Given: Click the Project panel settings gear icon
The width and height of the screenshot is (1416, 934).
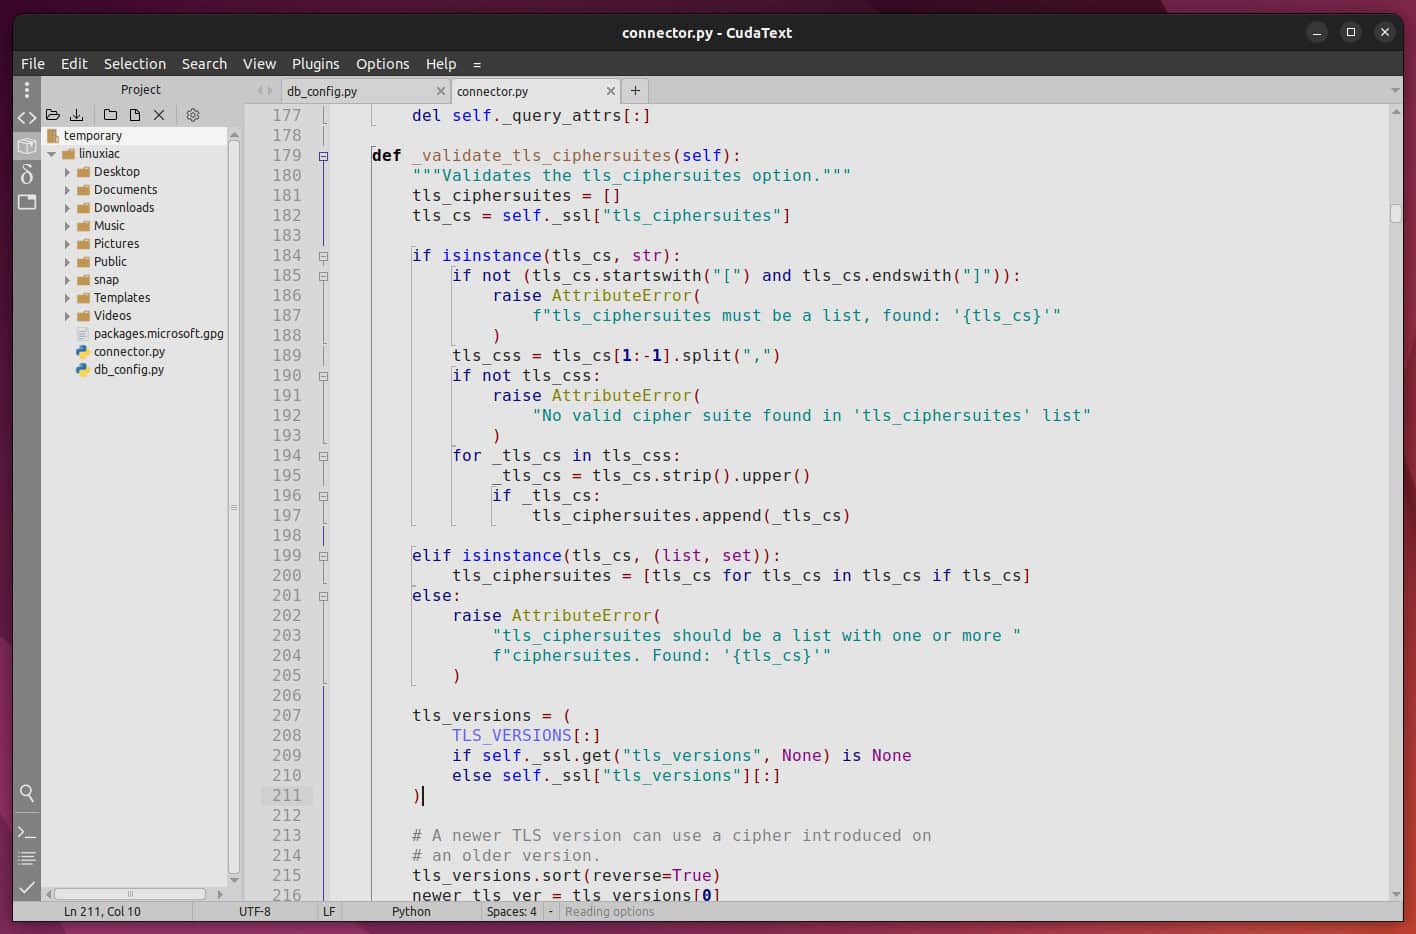Looking at the screenshot, I should (x=192, y=114).
